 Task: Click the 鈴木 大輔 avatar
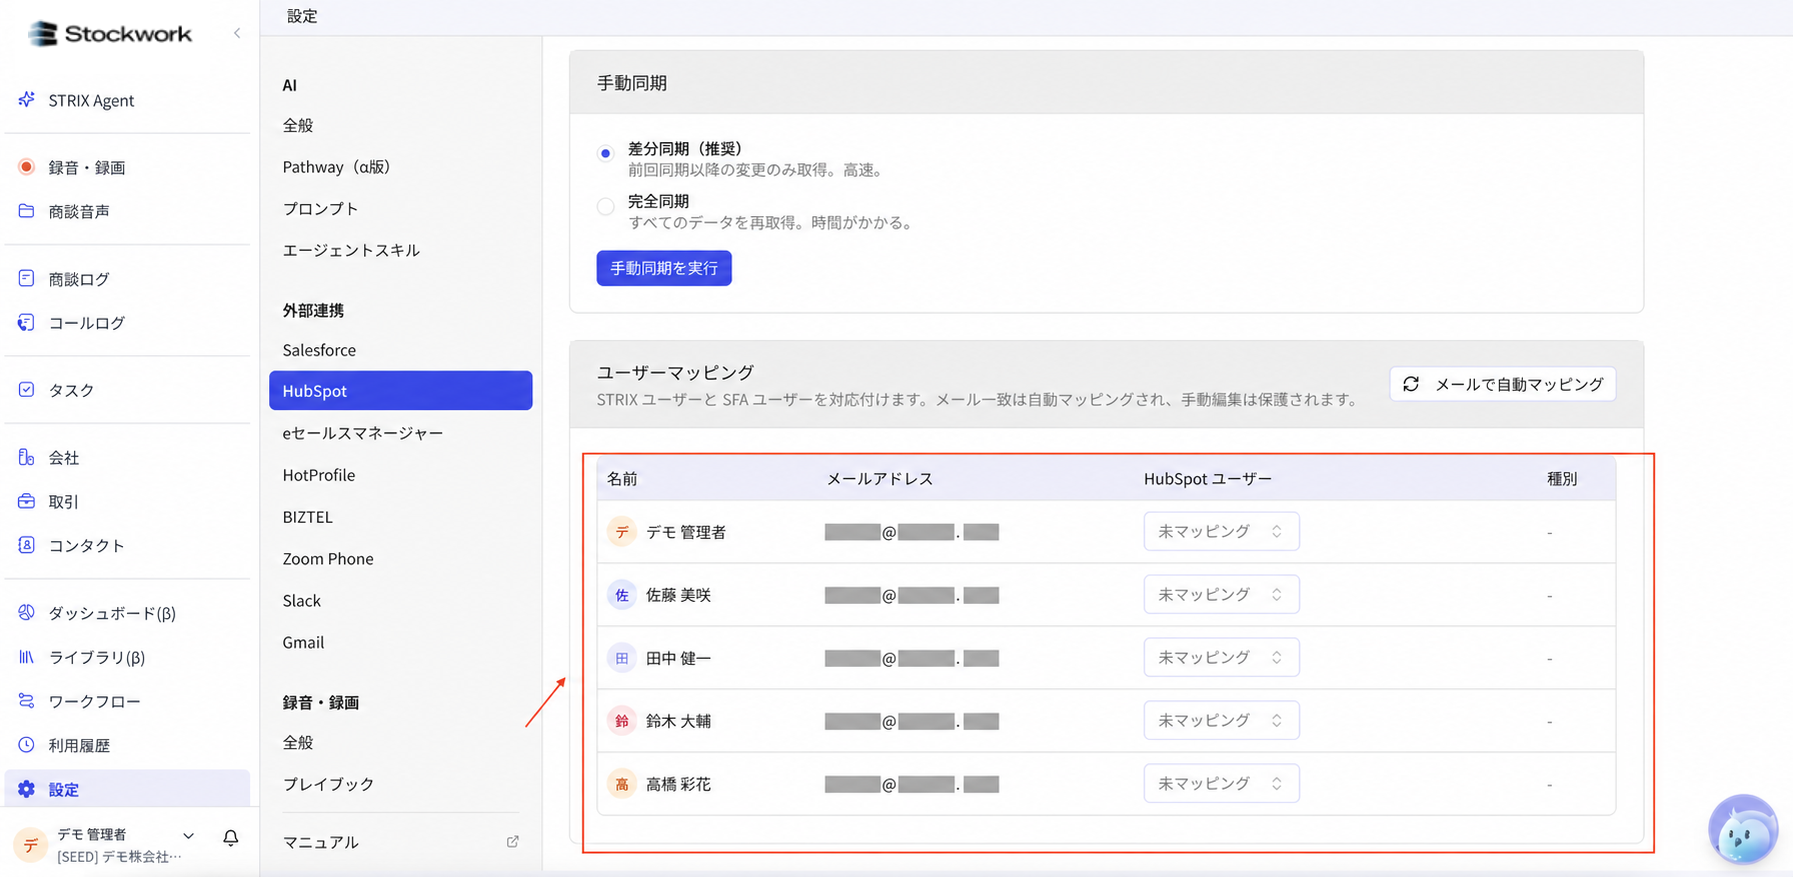[x=622, y=721]
